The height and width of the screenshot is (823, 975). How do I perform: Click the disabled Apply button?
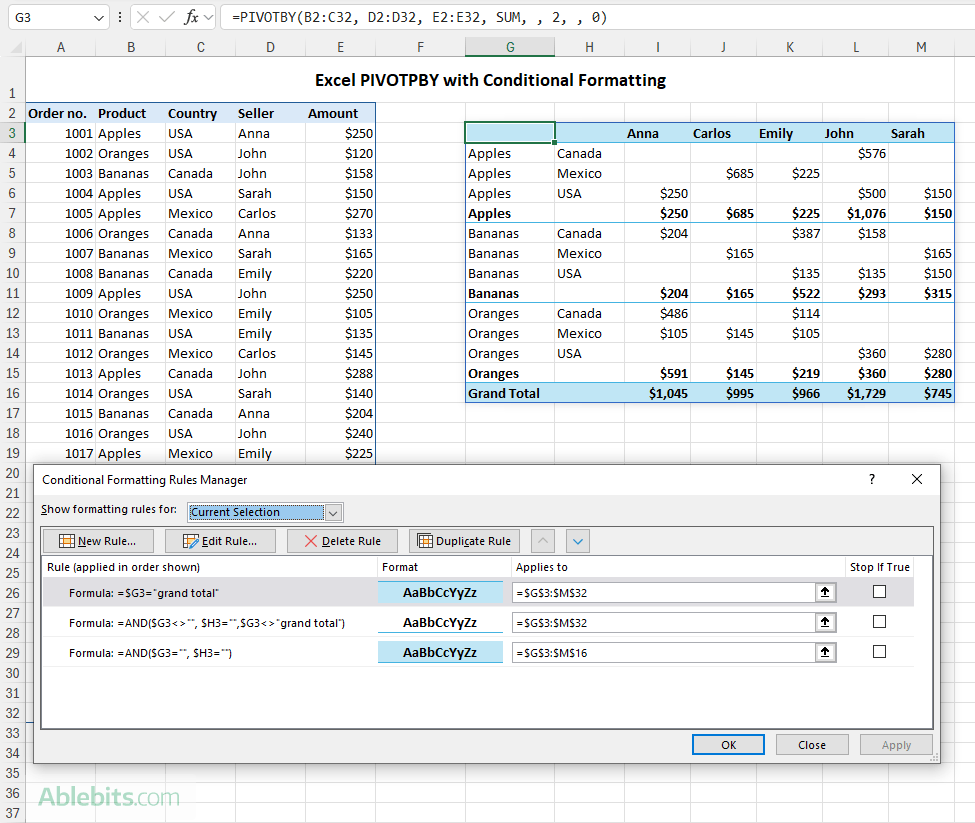coord(896,745)
